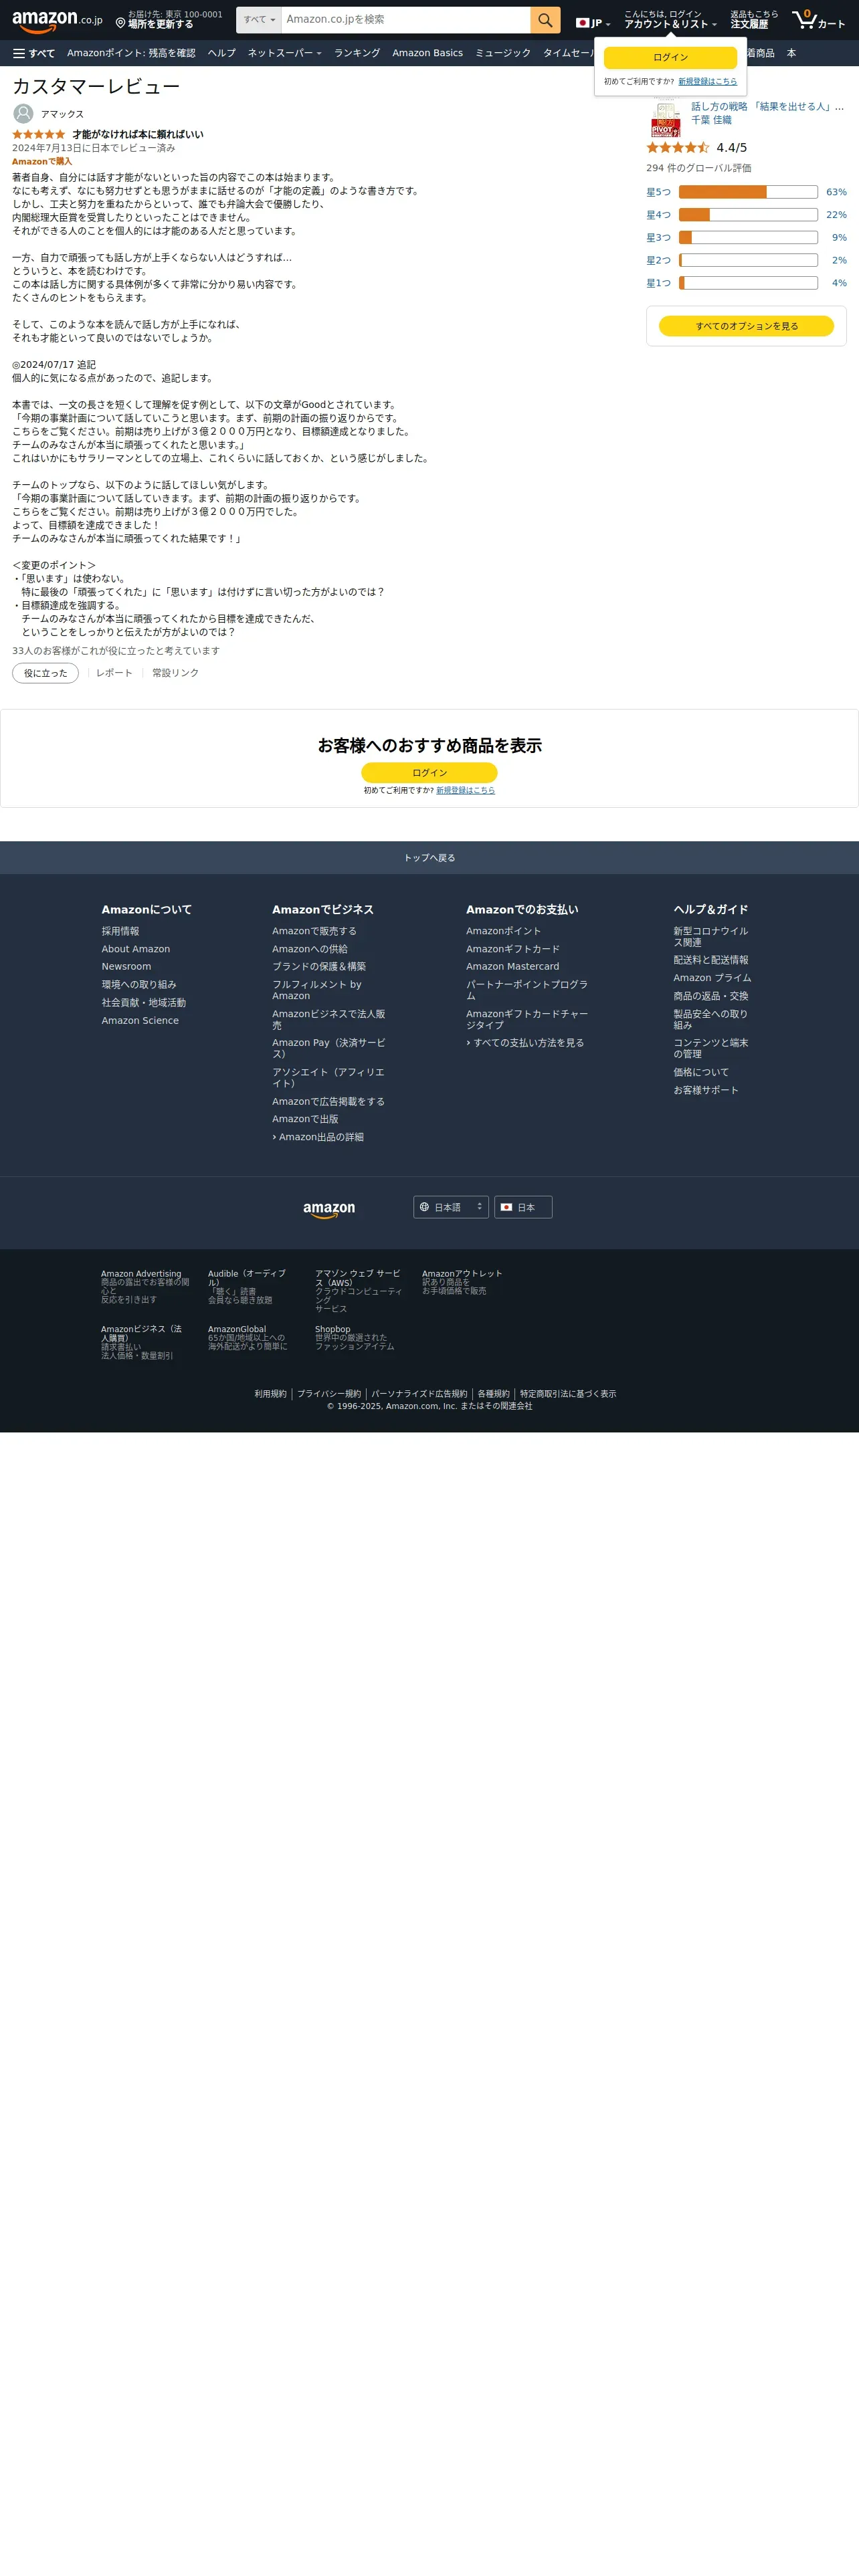Open Shopbop footer link
The image size is (859, 2576).
click(x=332, y=1329)
